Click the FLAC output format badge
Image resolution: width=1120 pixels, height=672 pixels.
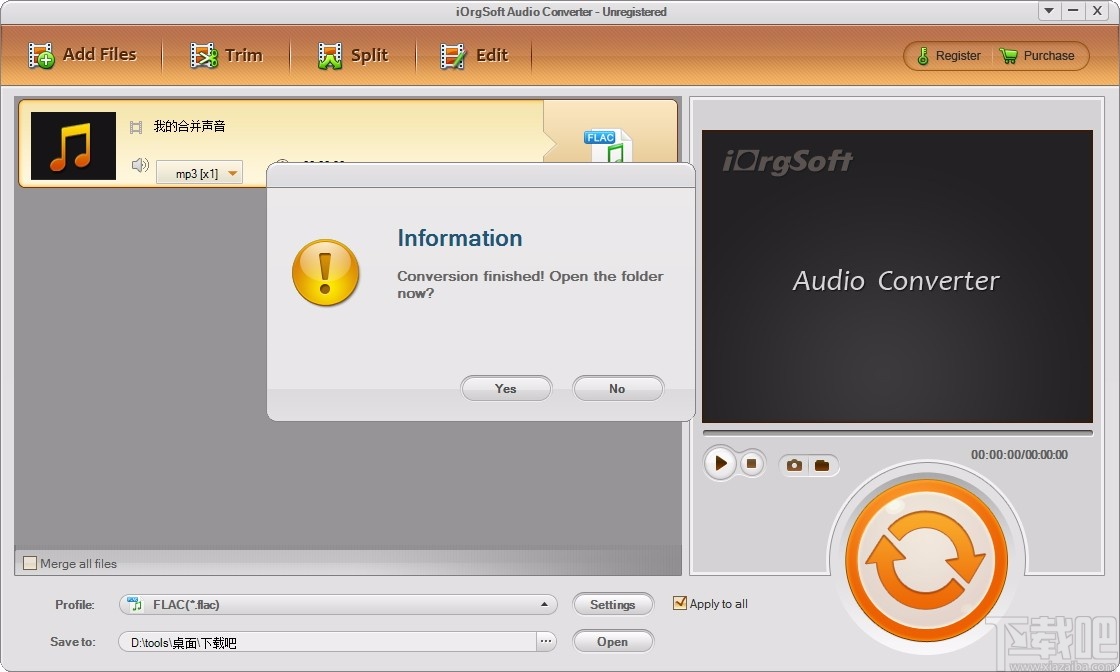pyautogui.click(x=605, y=142)
